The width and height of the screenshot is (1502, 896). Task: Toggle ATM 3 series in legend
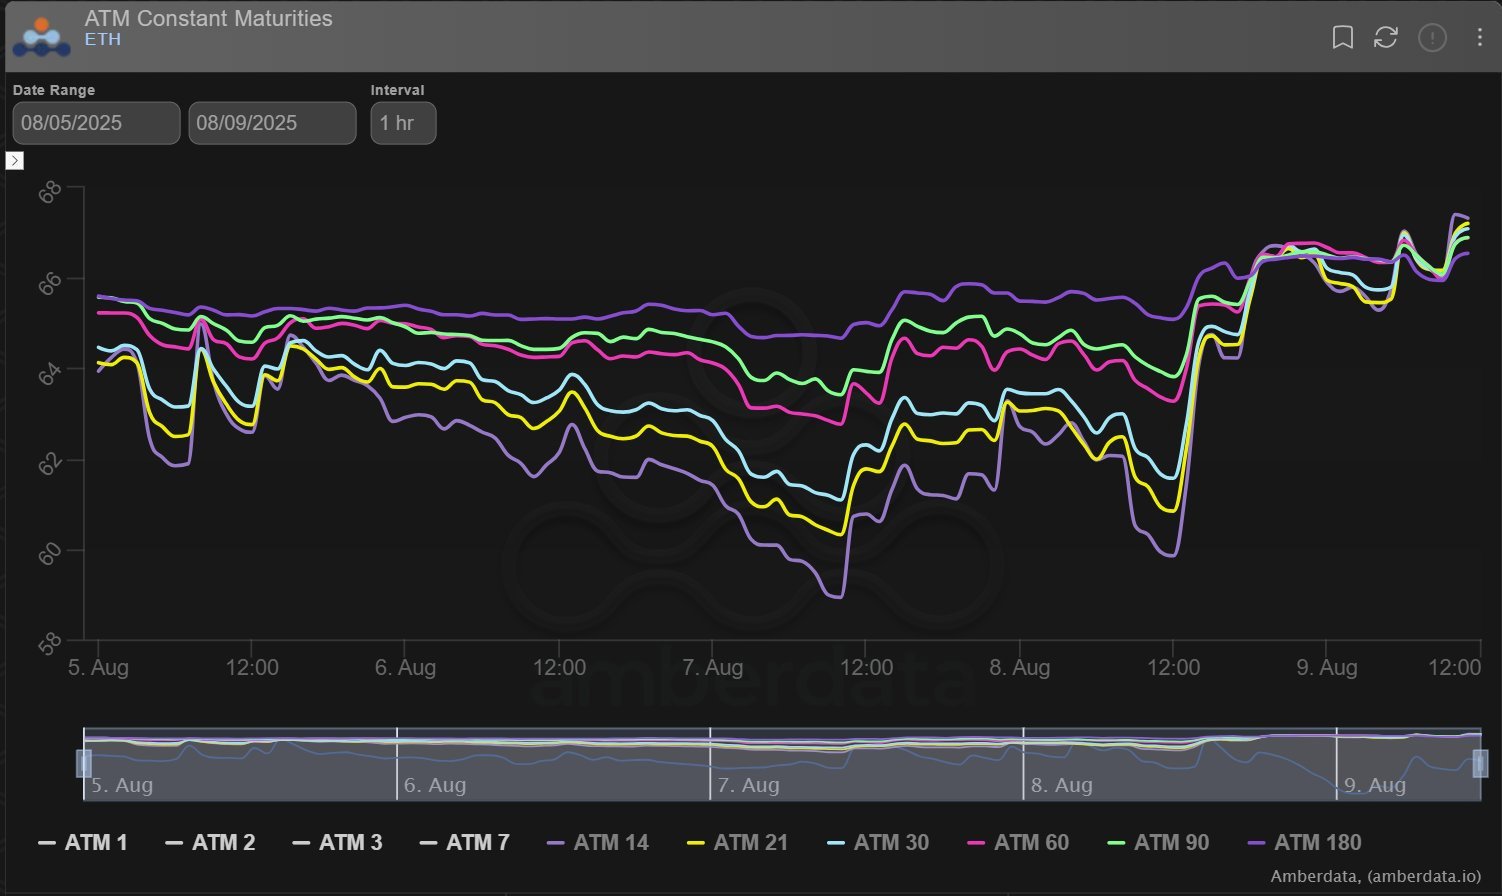click(337, 843)
